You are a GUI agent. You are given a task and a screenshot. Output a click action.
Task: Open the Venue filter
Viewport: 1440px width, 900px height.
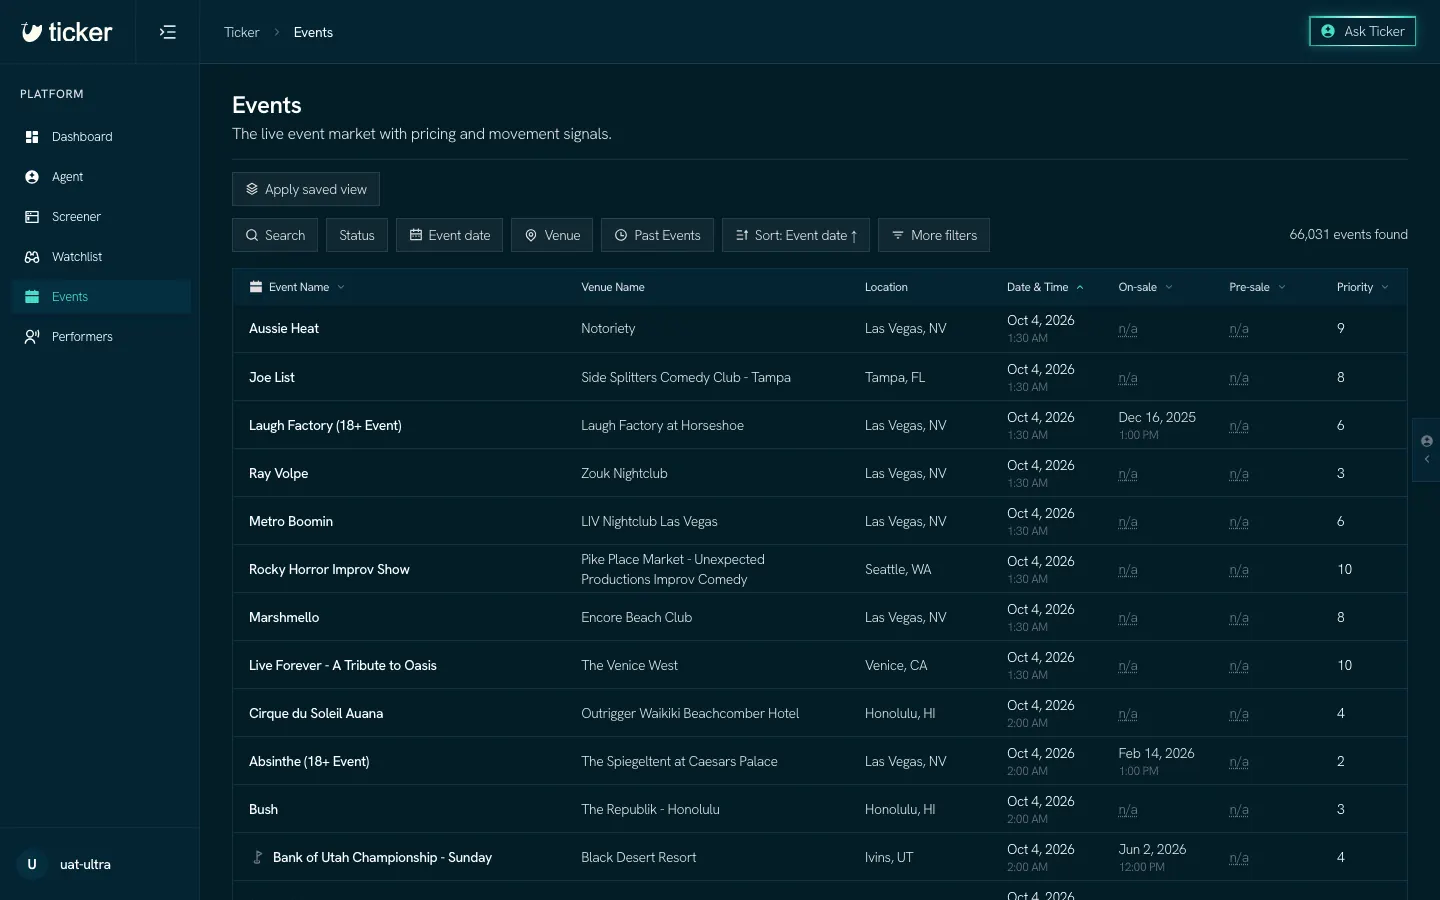pos(552,235)
